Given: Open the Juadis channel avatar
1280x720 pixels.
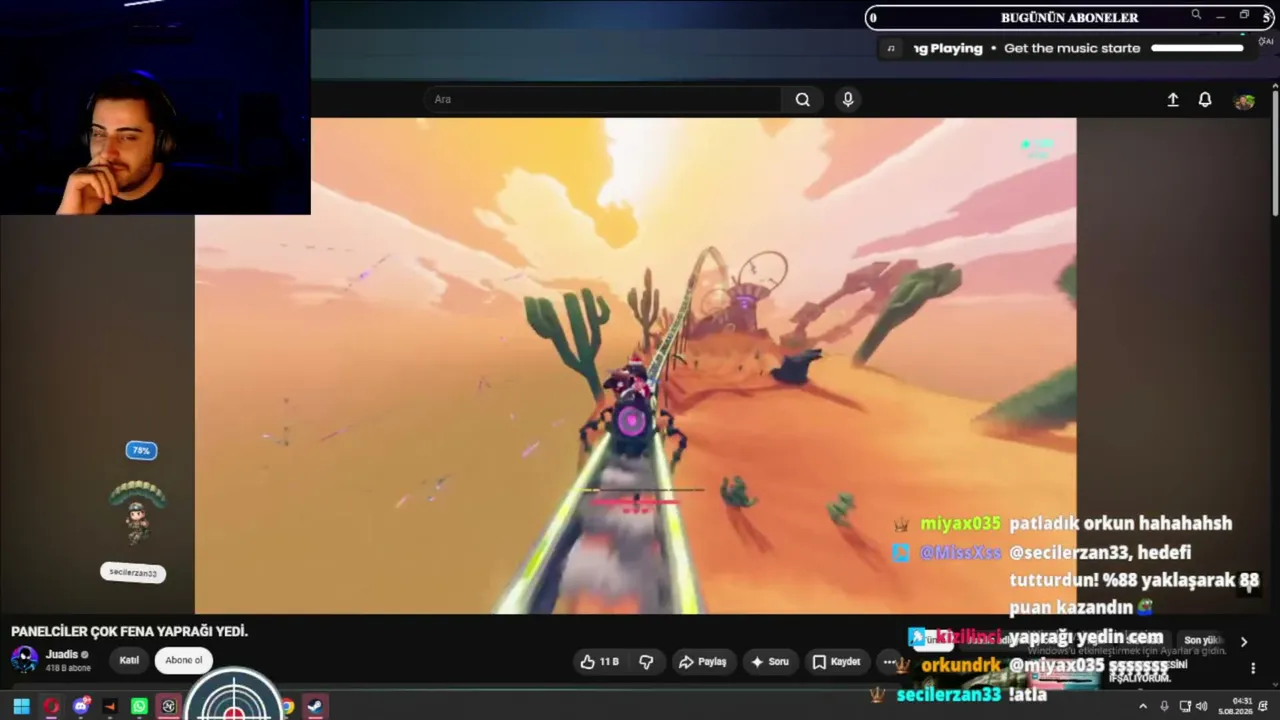Looking at the screenshot, I should click(x=25, y=660).
